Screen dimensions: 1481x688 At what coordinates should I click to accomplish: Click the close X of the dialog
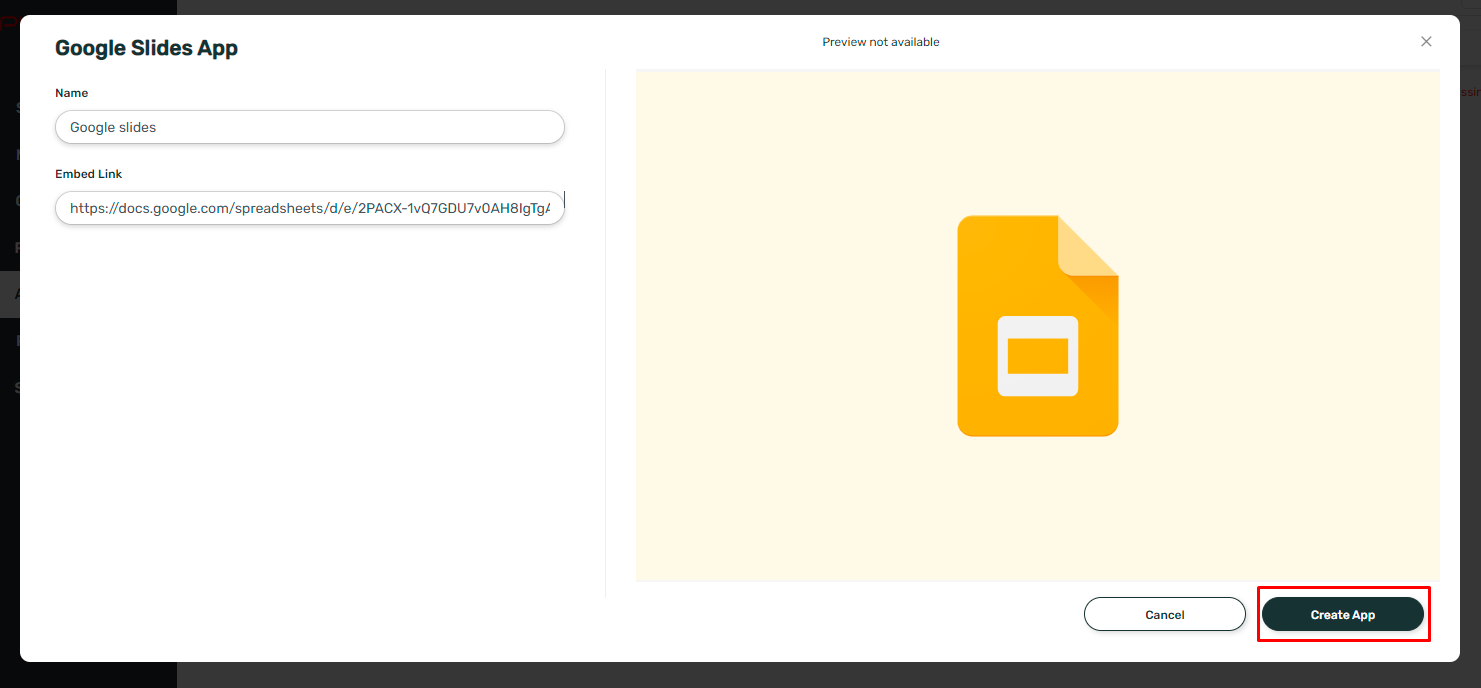point(1426,41)
